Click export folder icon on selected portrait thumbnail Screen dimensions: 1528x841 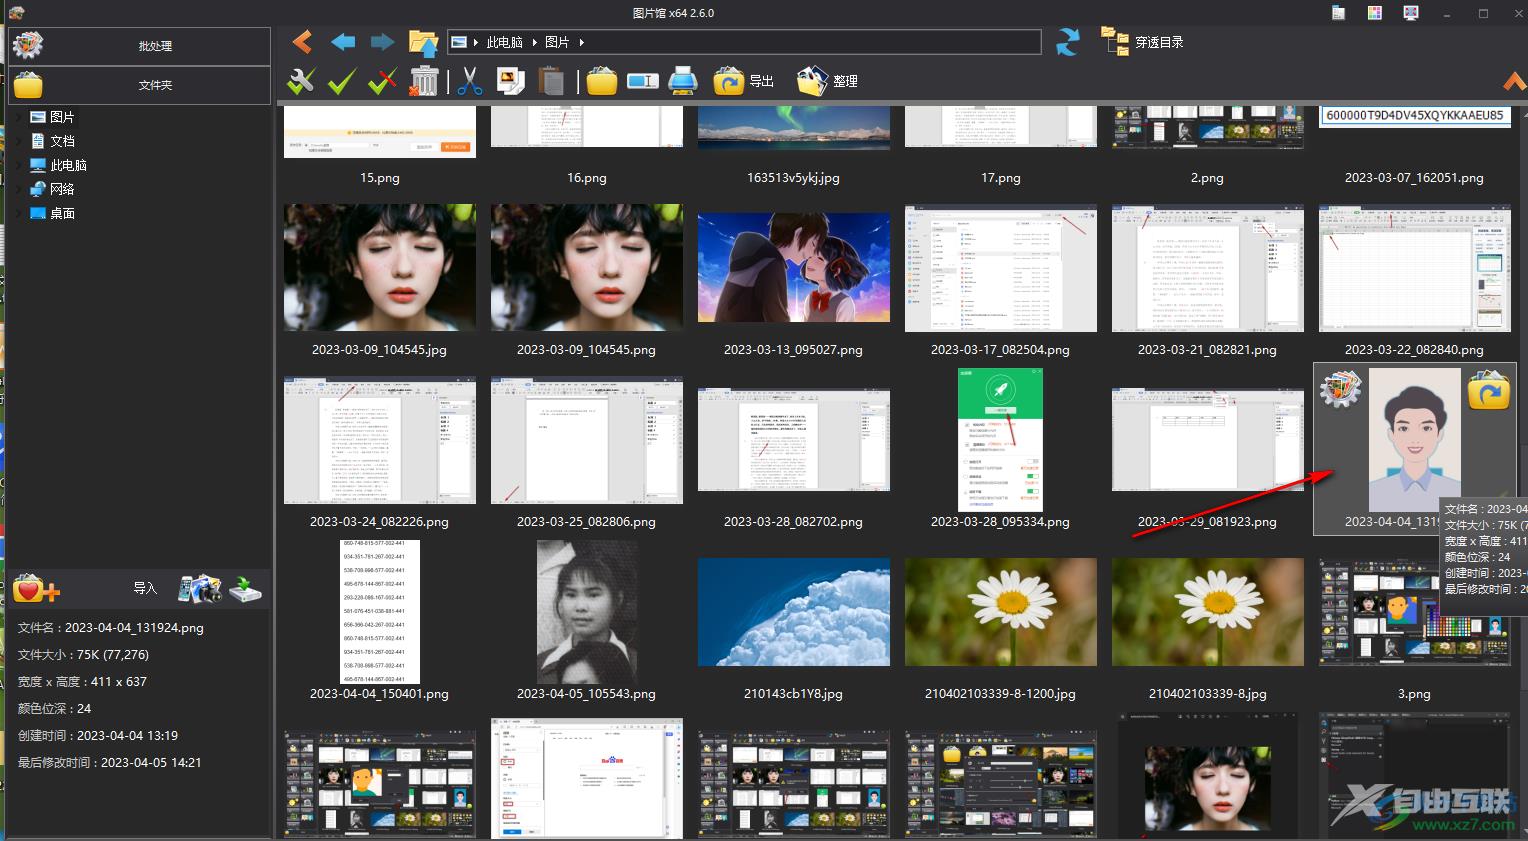(x=1488, y=390)
